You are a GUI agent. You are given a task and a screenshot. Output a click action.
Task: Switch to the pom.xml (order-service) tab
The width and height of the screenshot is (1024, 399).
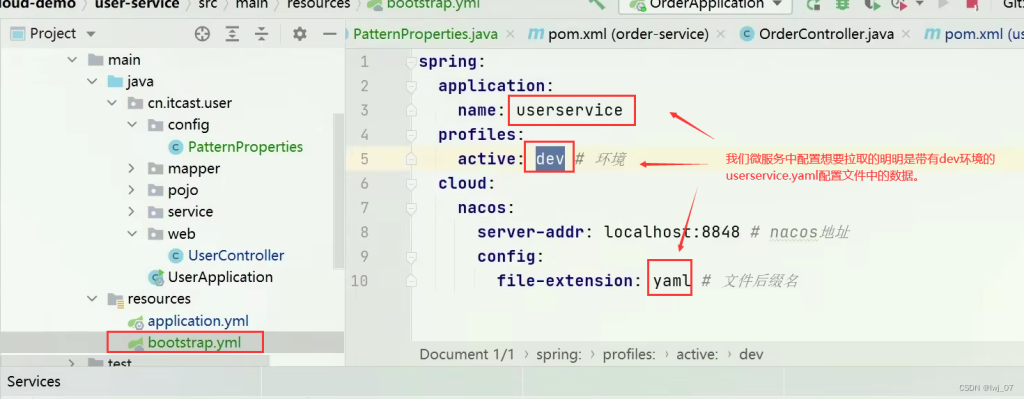(x=628, y=34)
